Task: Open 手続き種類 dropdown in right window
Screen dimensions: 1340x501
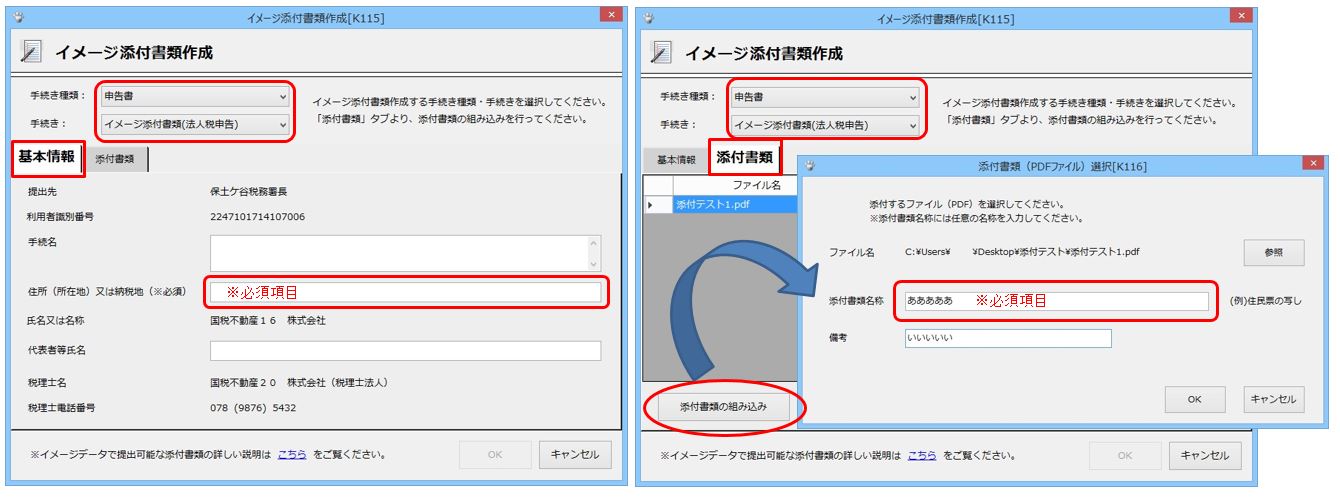Action: click(824, 98)
